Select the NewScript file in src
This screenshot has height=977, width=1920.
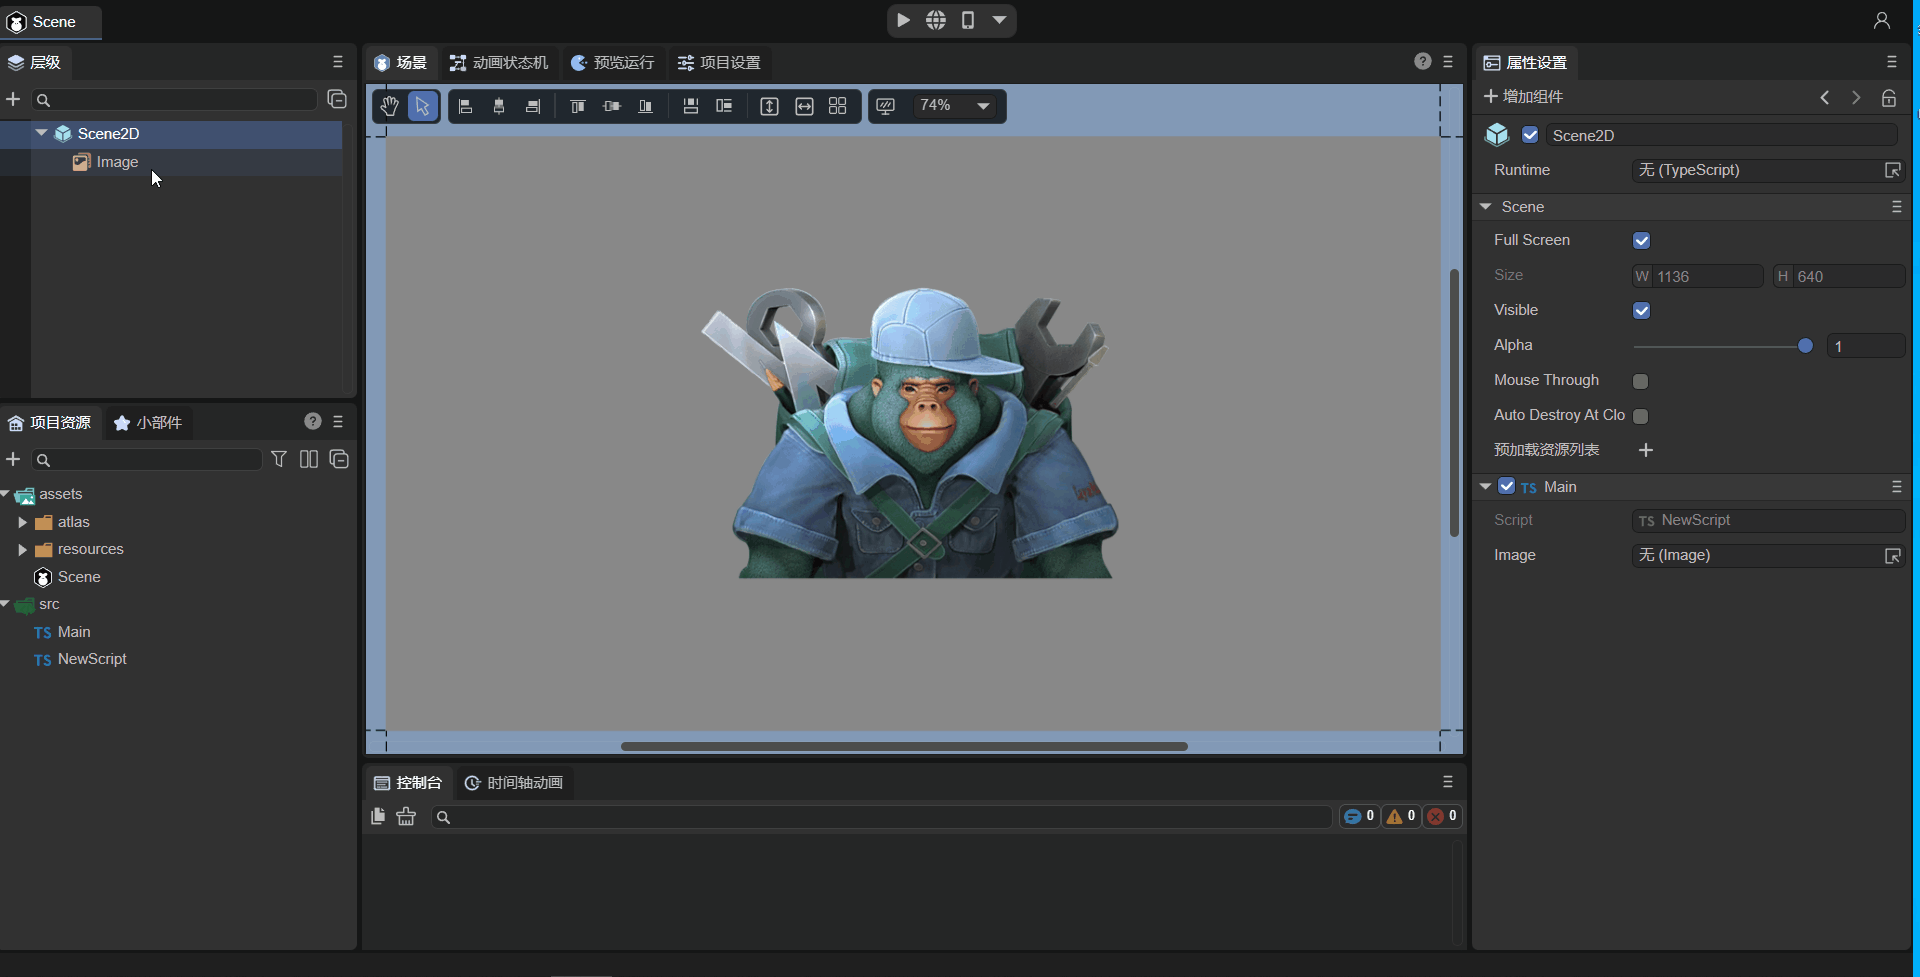92,659
